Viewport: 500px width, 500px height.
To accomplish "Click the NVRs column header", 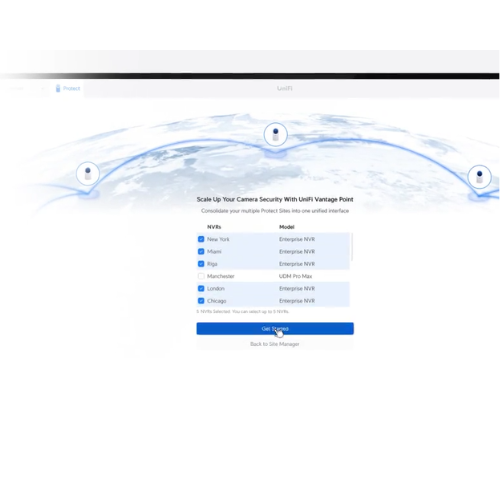I will click(x=214, y=227).
